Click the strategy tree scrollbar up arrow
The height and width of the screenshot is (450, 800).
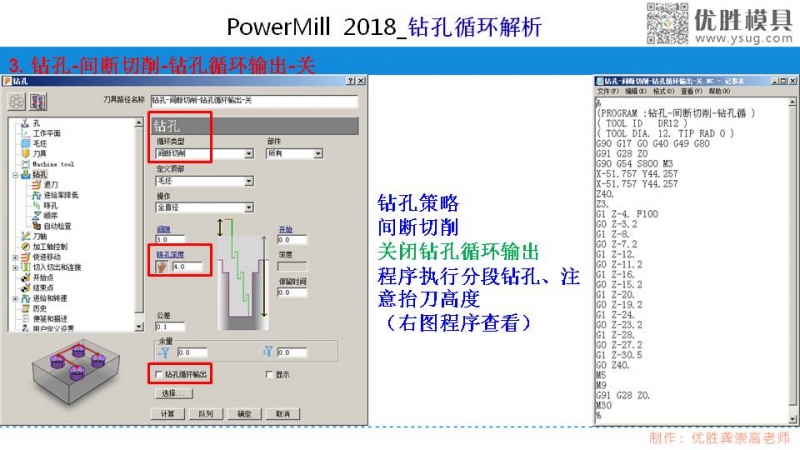coord(139,123)
